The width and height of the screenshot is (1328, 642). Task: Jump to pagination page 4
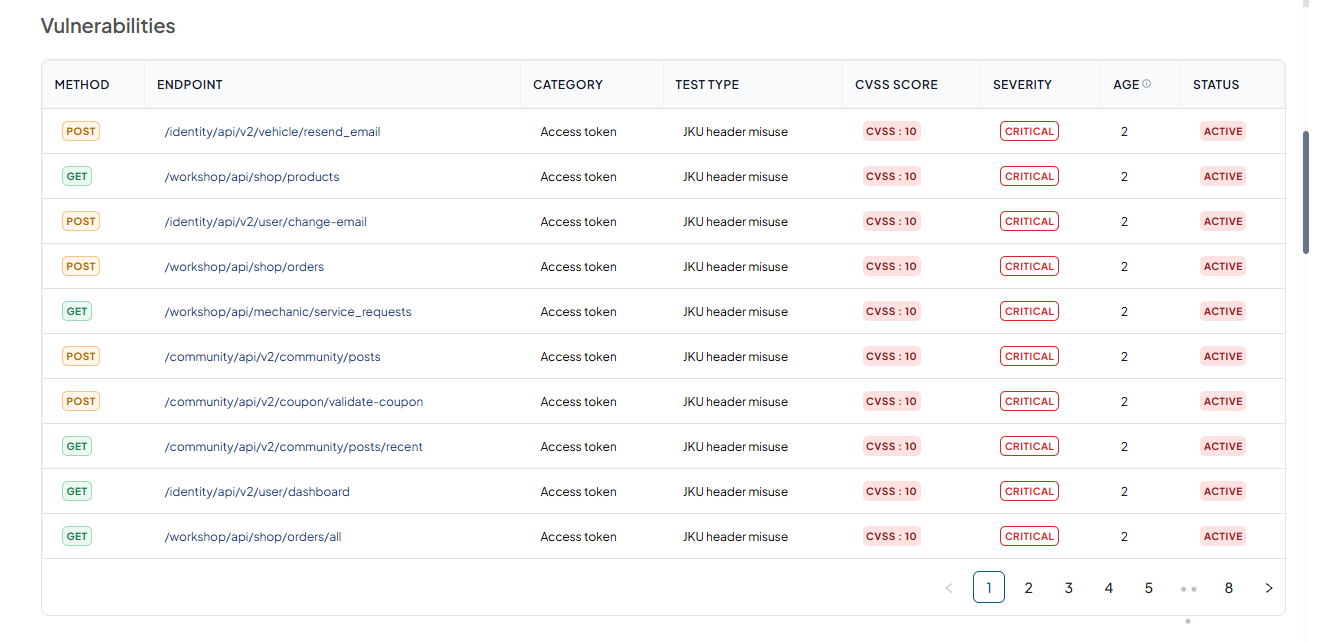[x=1109, y=588]
